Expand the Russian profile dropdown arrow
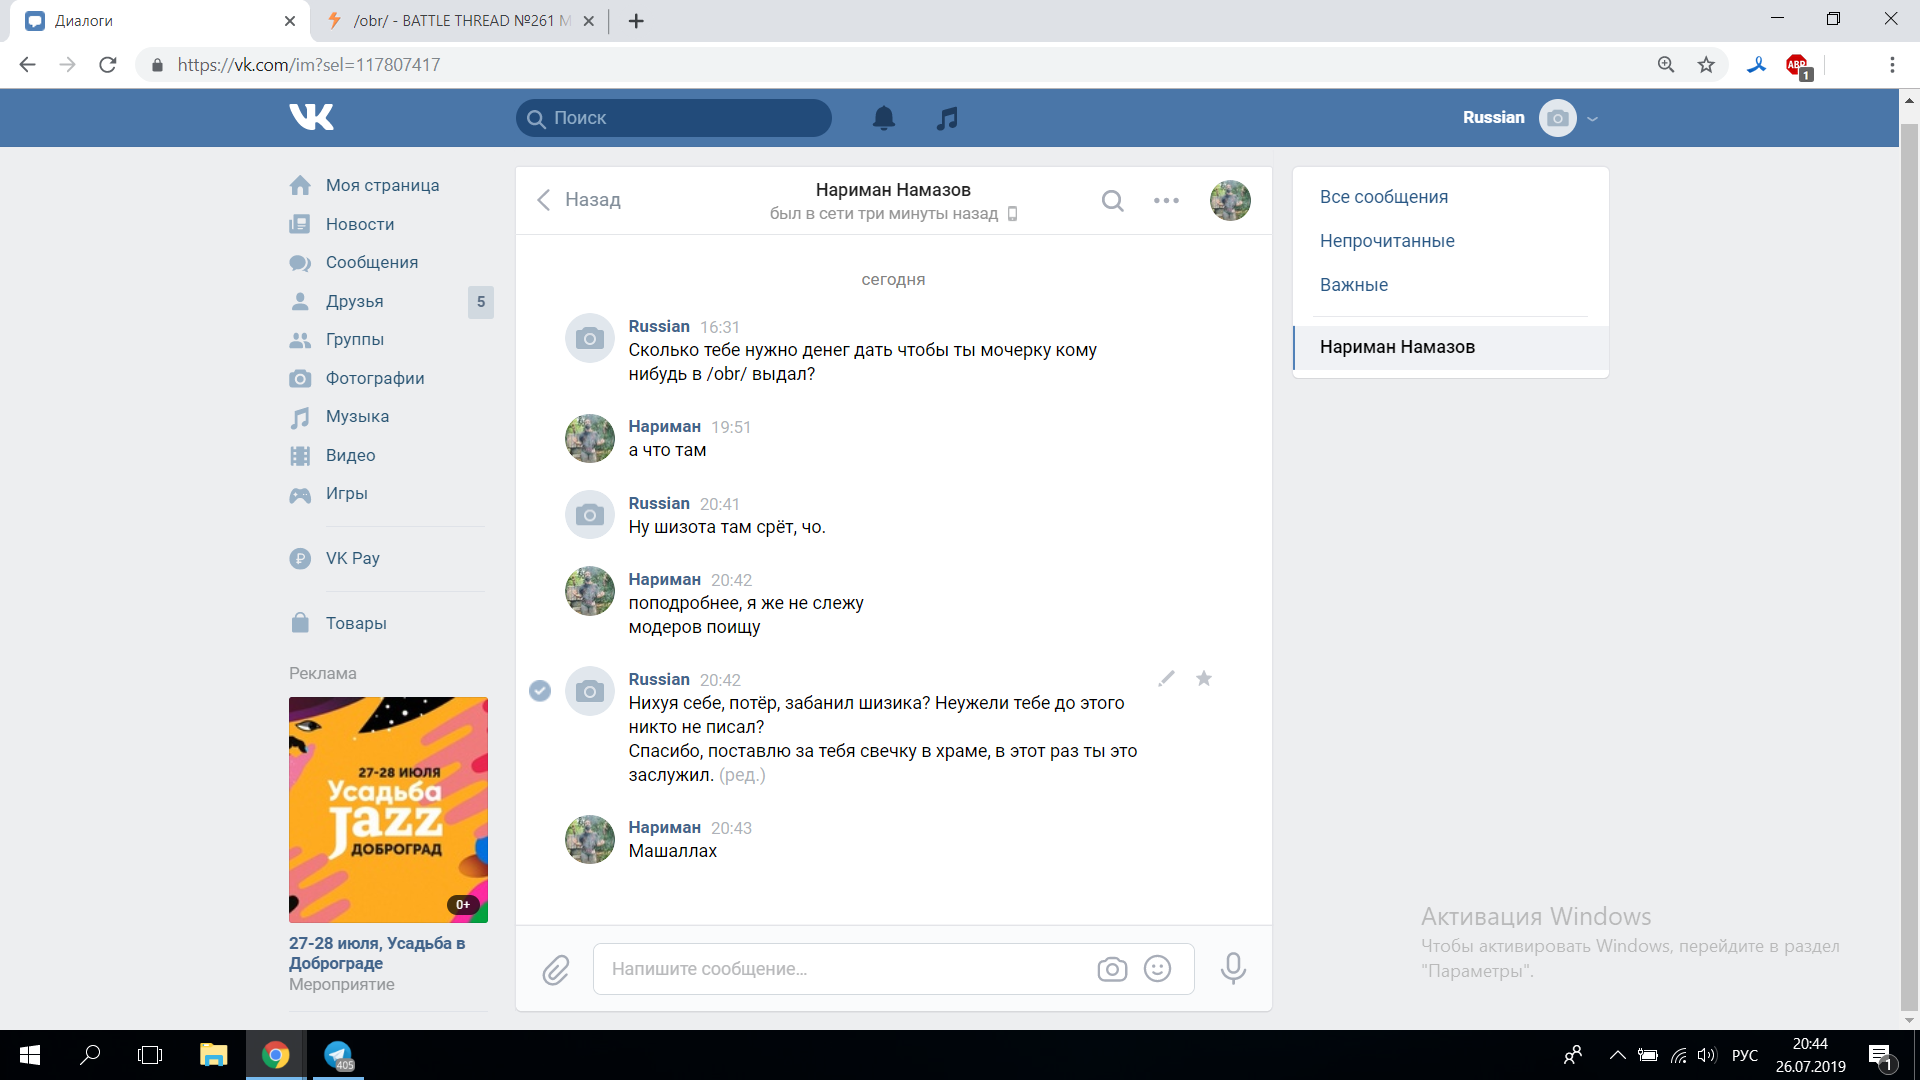Screen dimensions: 1920x1080 point(1593,118)
